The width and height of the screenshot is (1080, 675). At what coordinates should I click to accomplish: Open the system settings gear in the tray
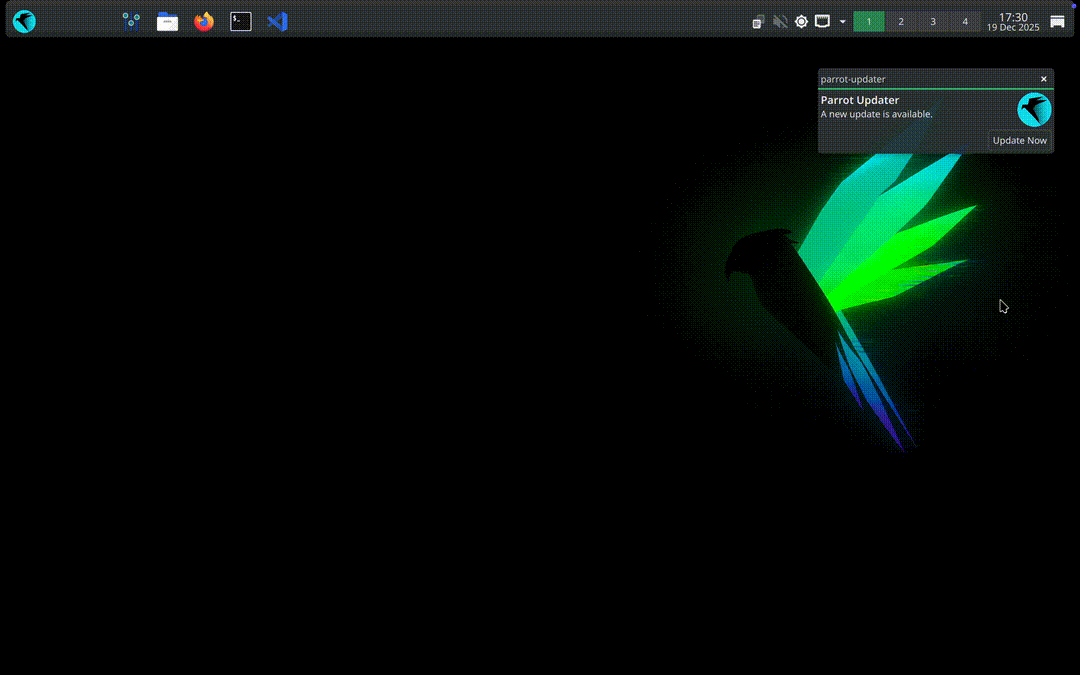pyautogui.click(x=801, y=21)
